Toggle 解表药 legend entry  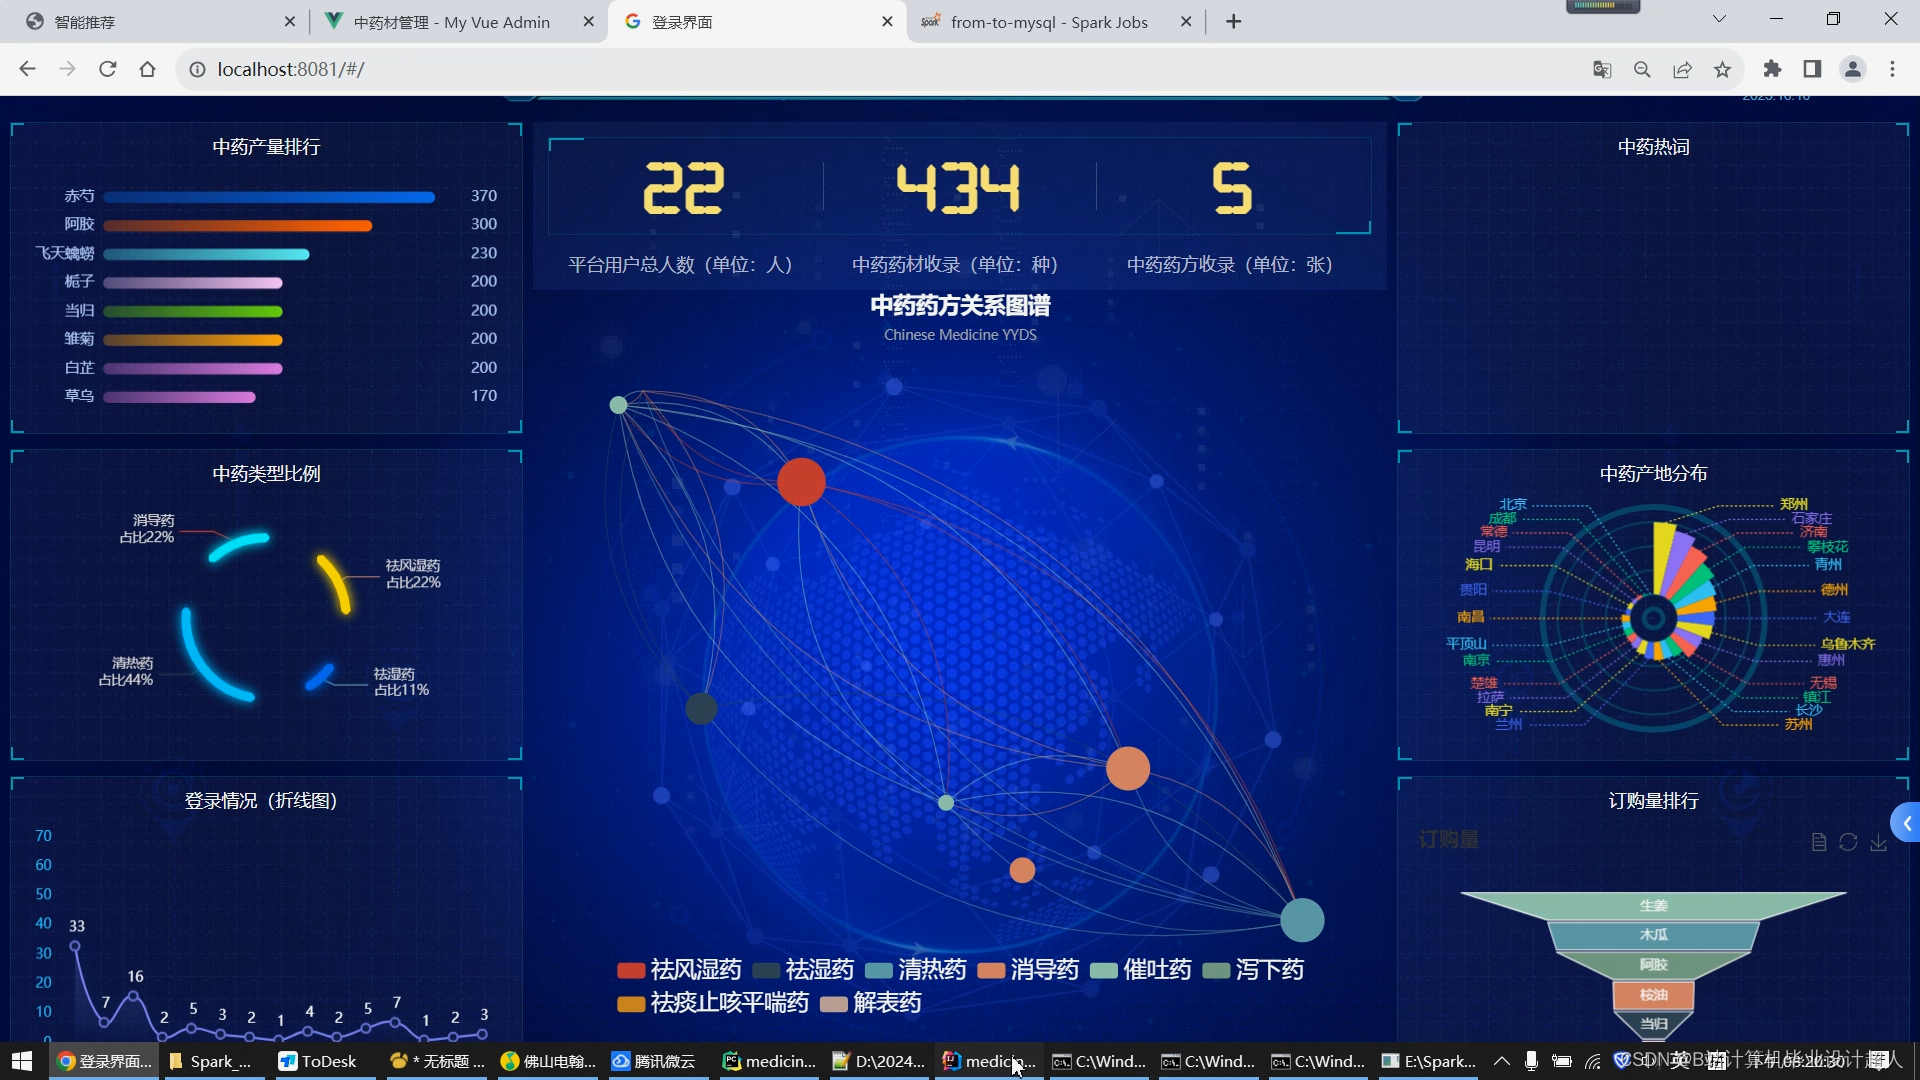pos(870,1003)
